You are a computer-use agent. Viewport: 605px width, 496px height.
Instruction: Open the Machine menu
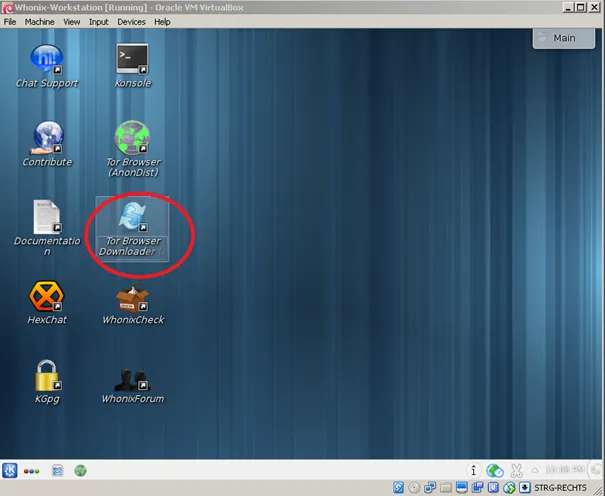(39, 22)
